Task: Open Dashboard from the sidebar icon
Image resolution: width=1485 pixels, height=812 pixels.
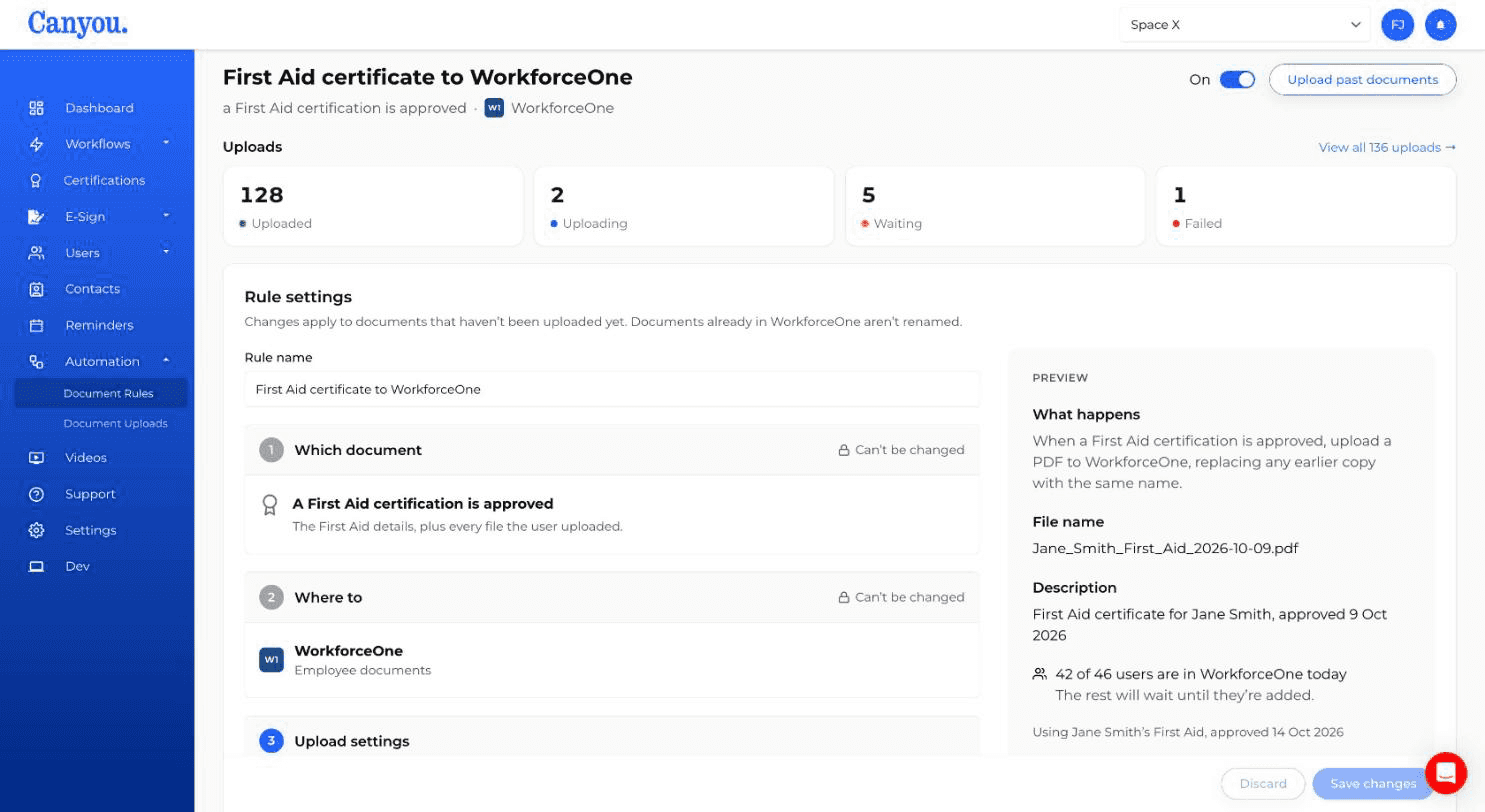Action: pyautogui.click(x=36, y=108)
